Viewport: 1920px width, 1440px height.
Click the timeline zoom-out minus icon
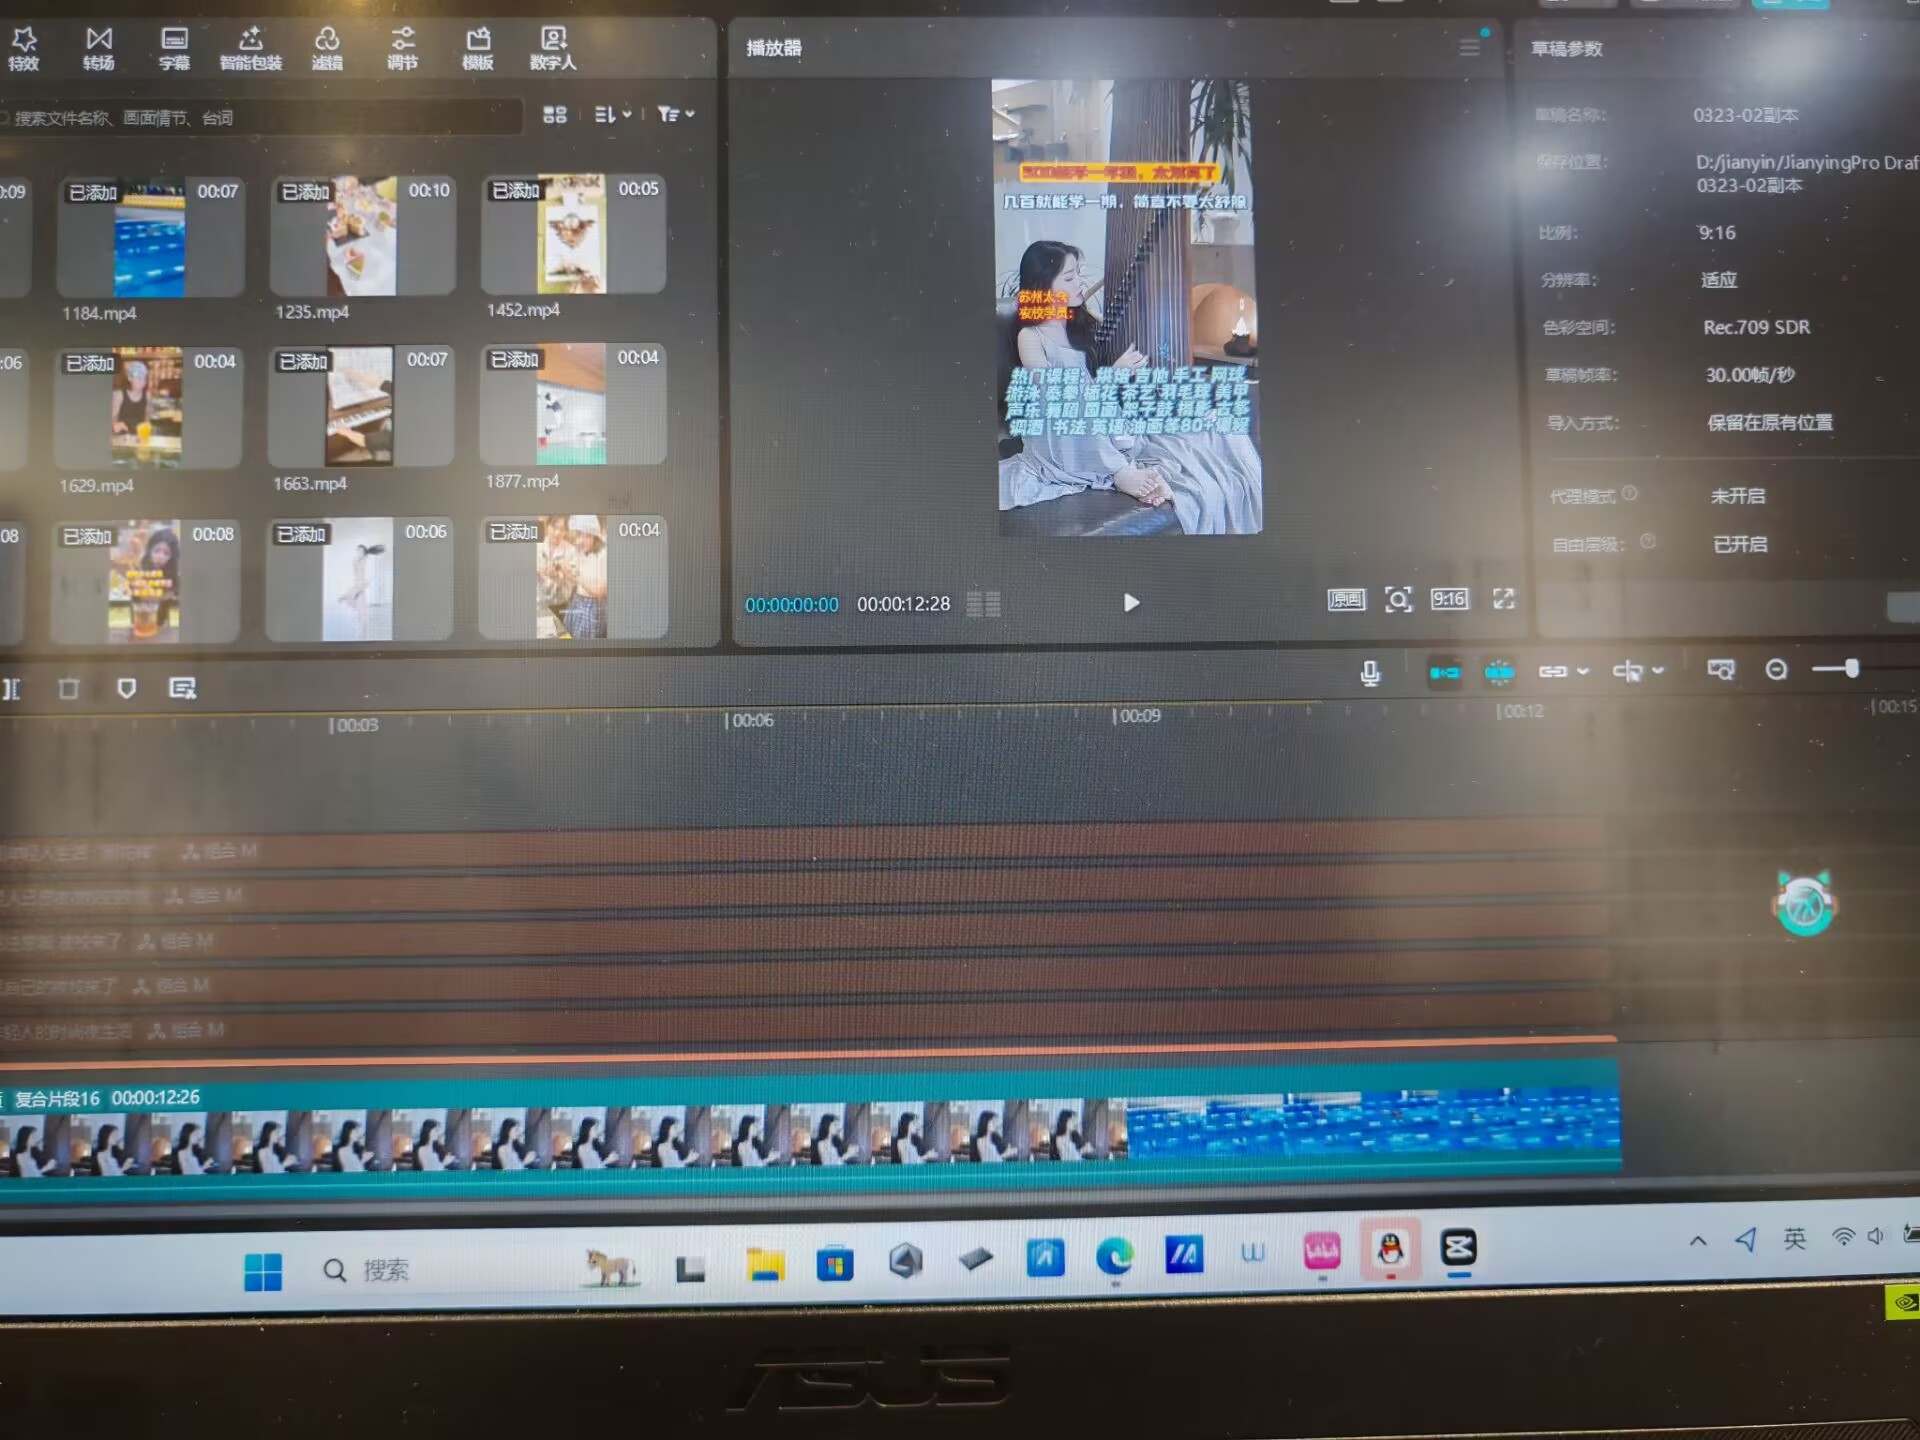tap(1776, 669)
